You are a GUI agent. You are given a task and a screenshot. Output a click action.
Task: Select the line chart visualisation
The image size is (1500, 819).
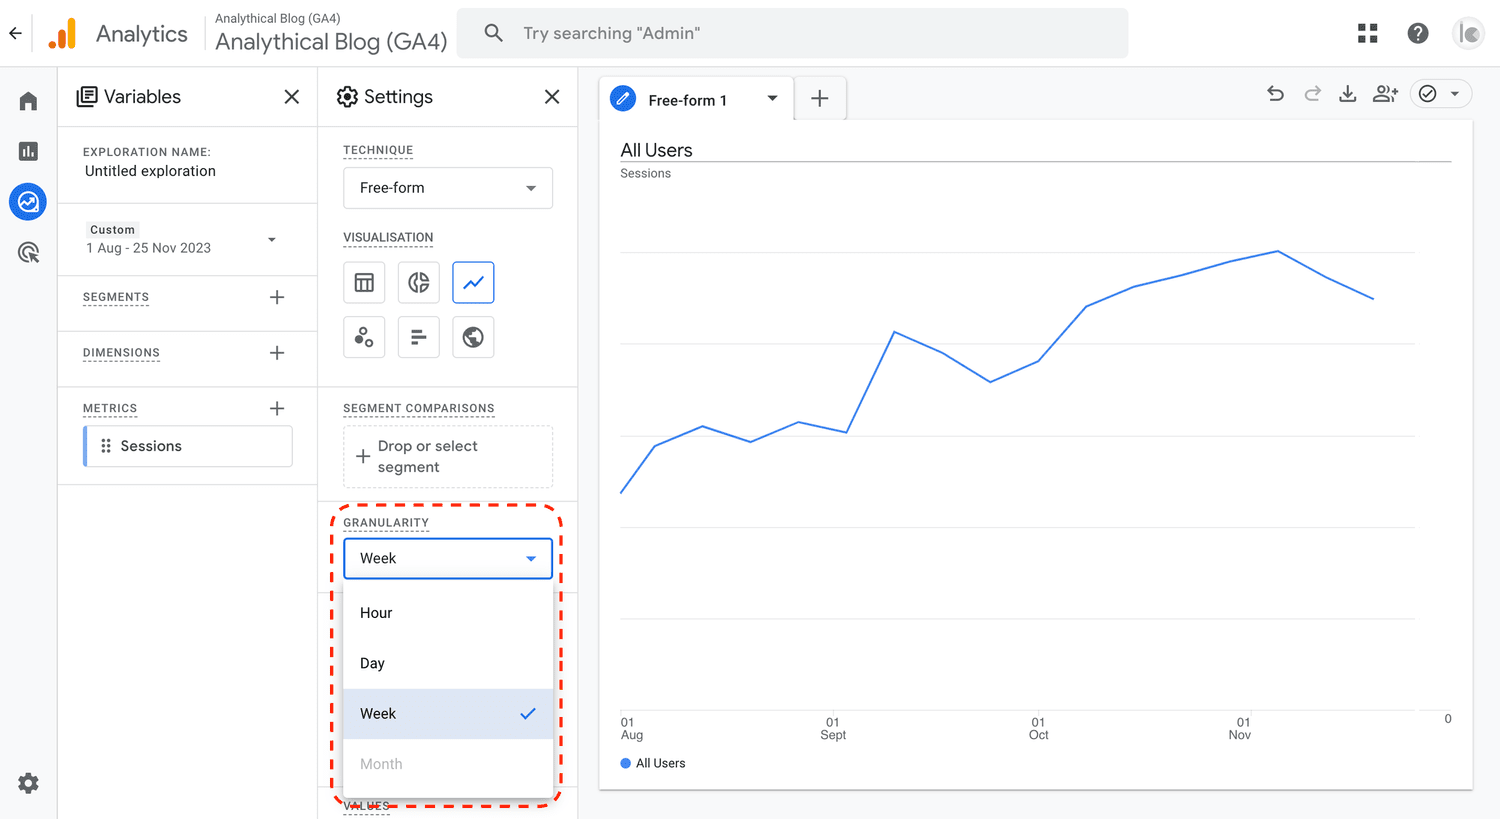coord(472,282)
